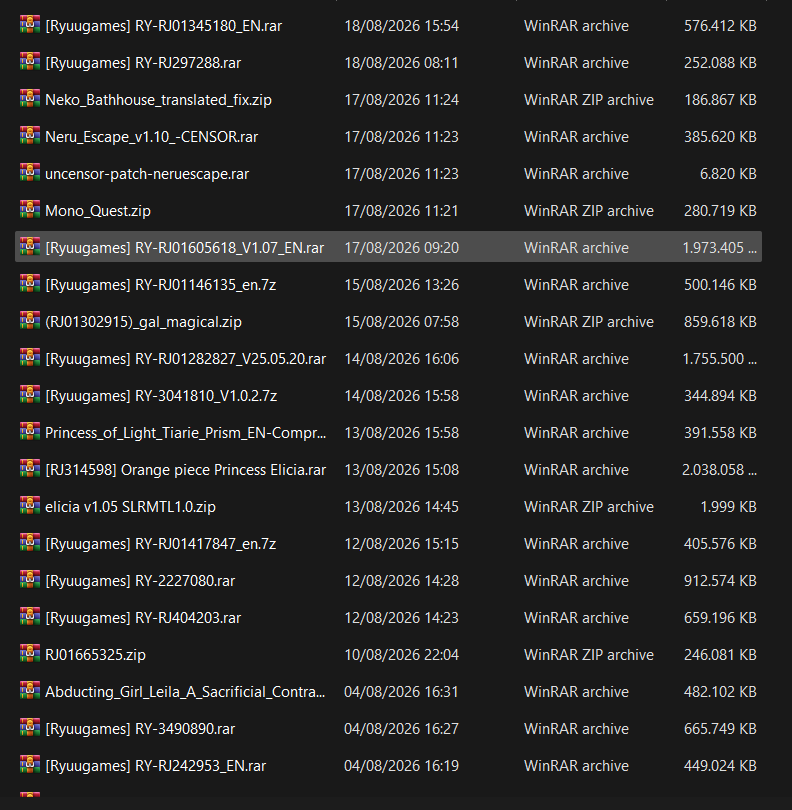Click icon beside RY-RJ242953_EN.rar
Viewport: 792px width, 810px height.
pos(30,765)
